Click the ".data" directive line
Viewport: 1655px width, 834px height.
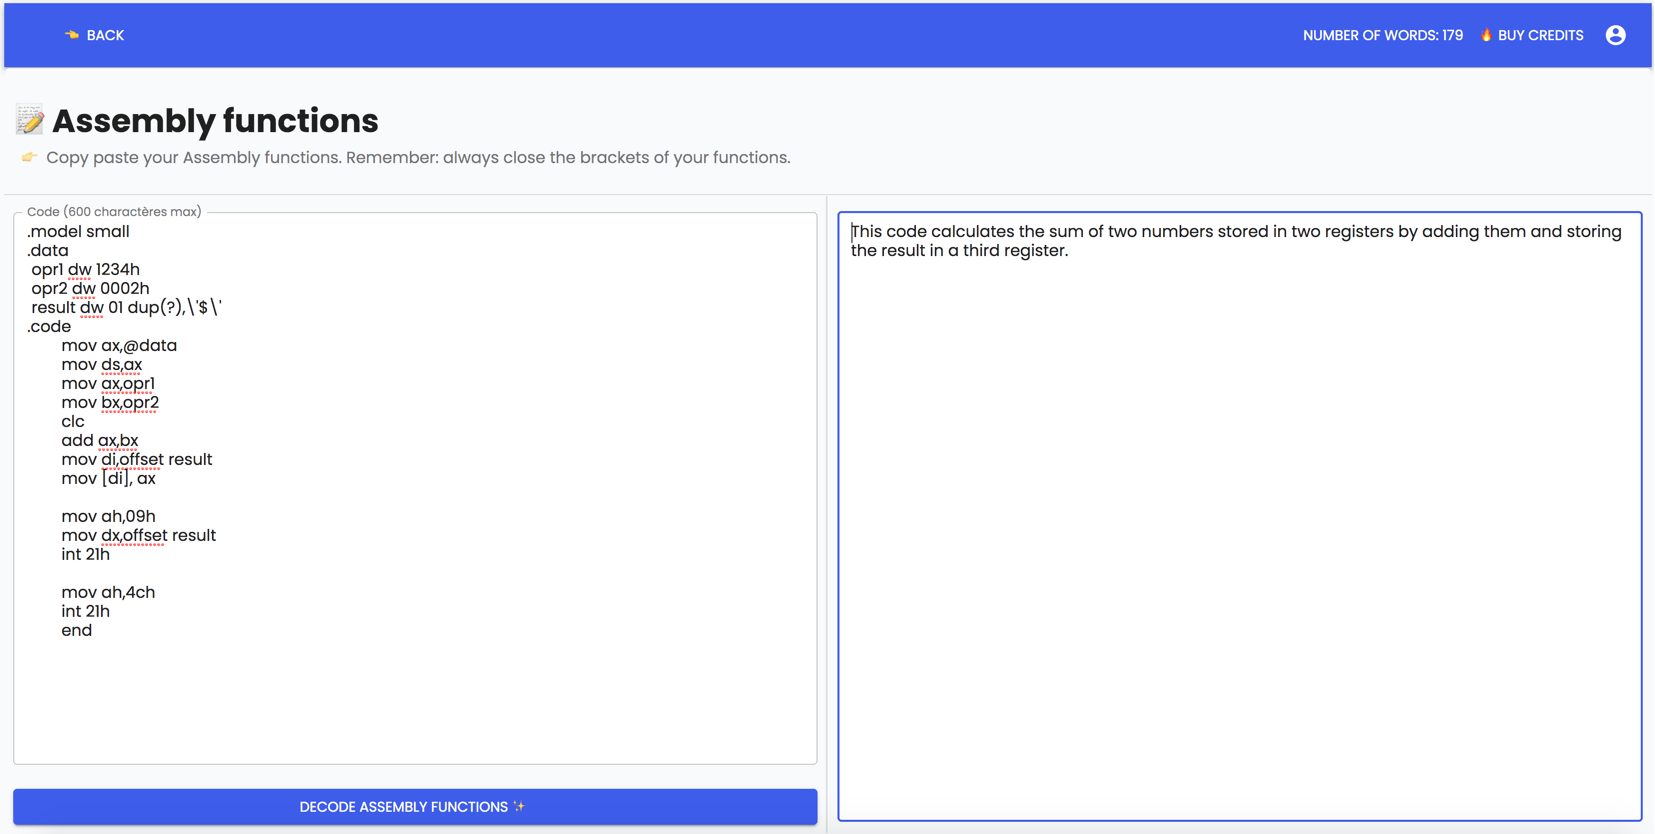point(48,251)
